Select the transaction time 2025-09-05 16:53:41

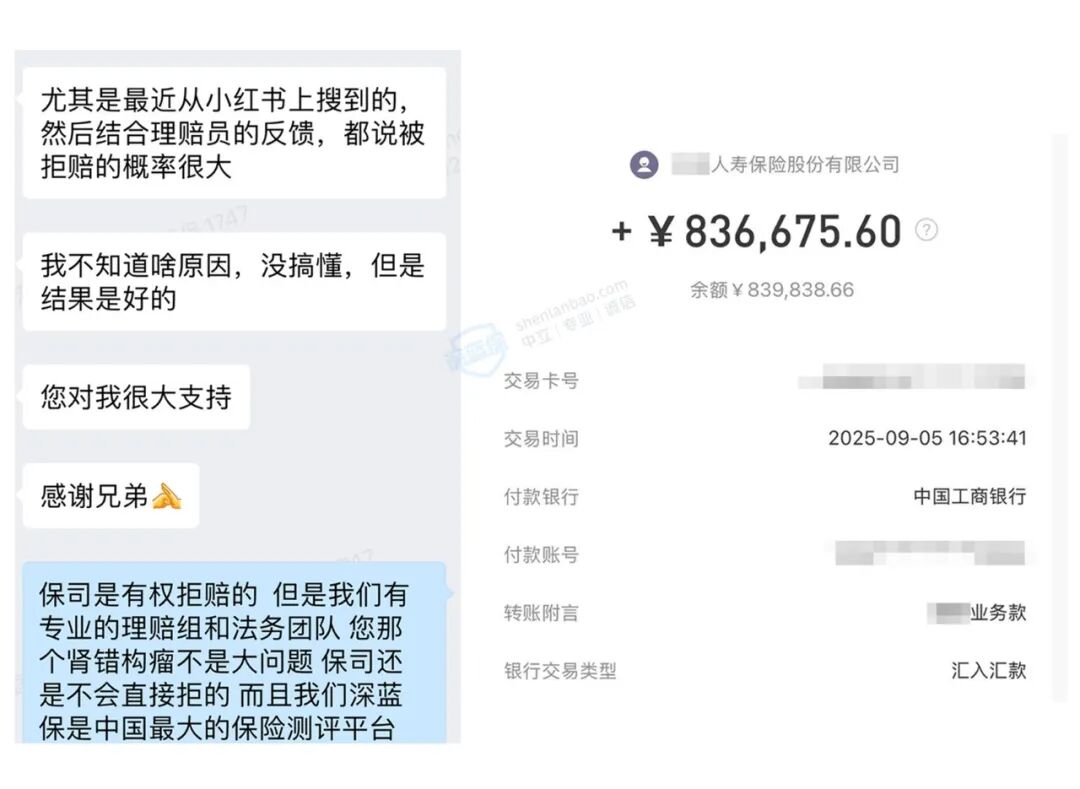tap(927, 438)
